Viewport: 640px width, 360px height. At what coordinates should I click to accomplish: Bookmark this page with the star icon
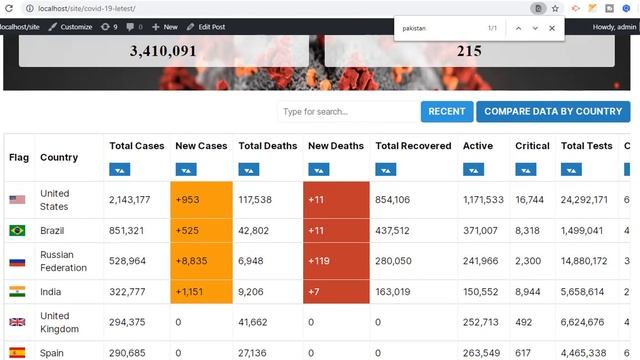(x=555, y=8)
